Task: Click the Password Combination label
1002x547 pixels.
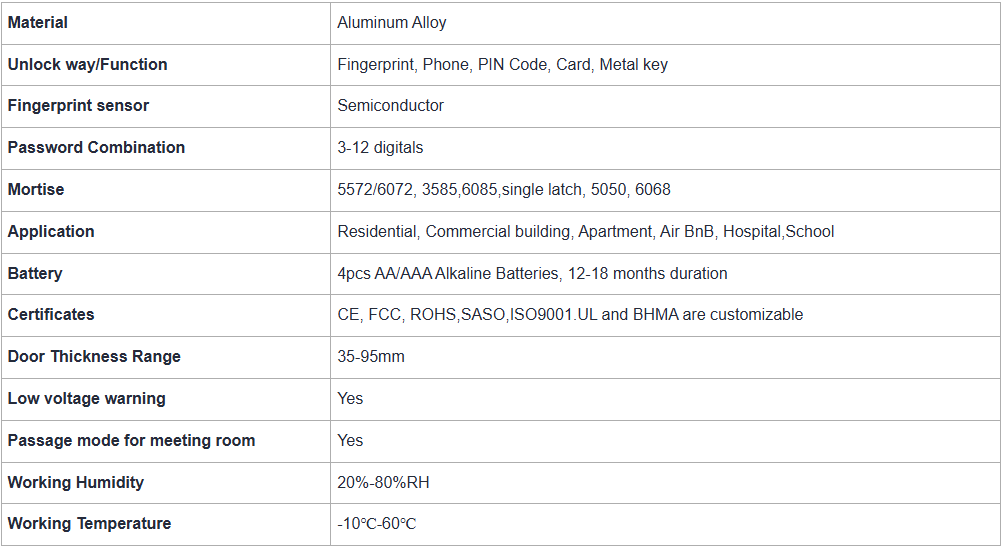Action: pyautogui.click(x=96, y=147)
